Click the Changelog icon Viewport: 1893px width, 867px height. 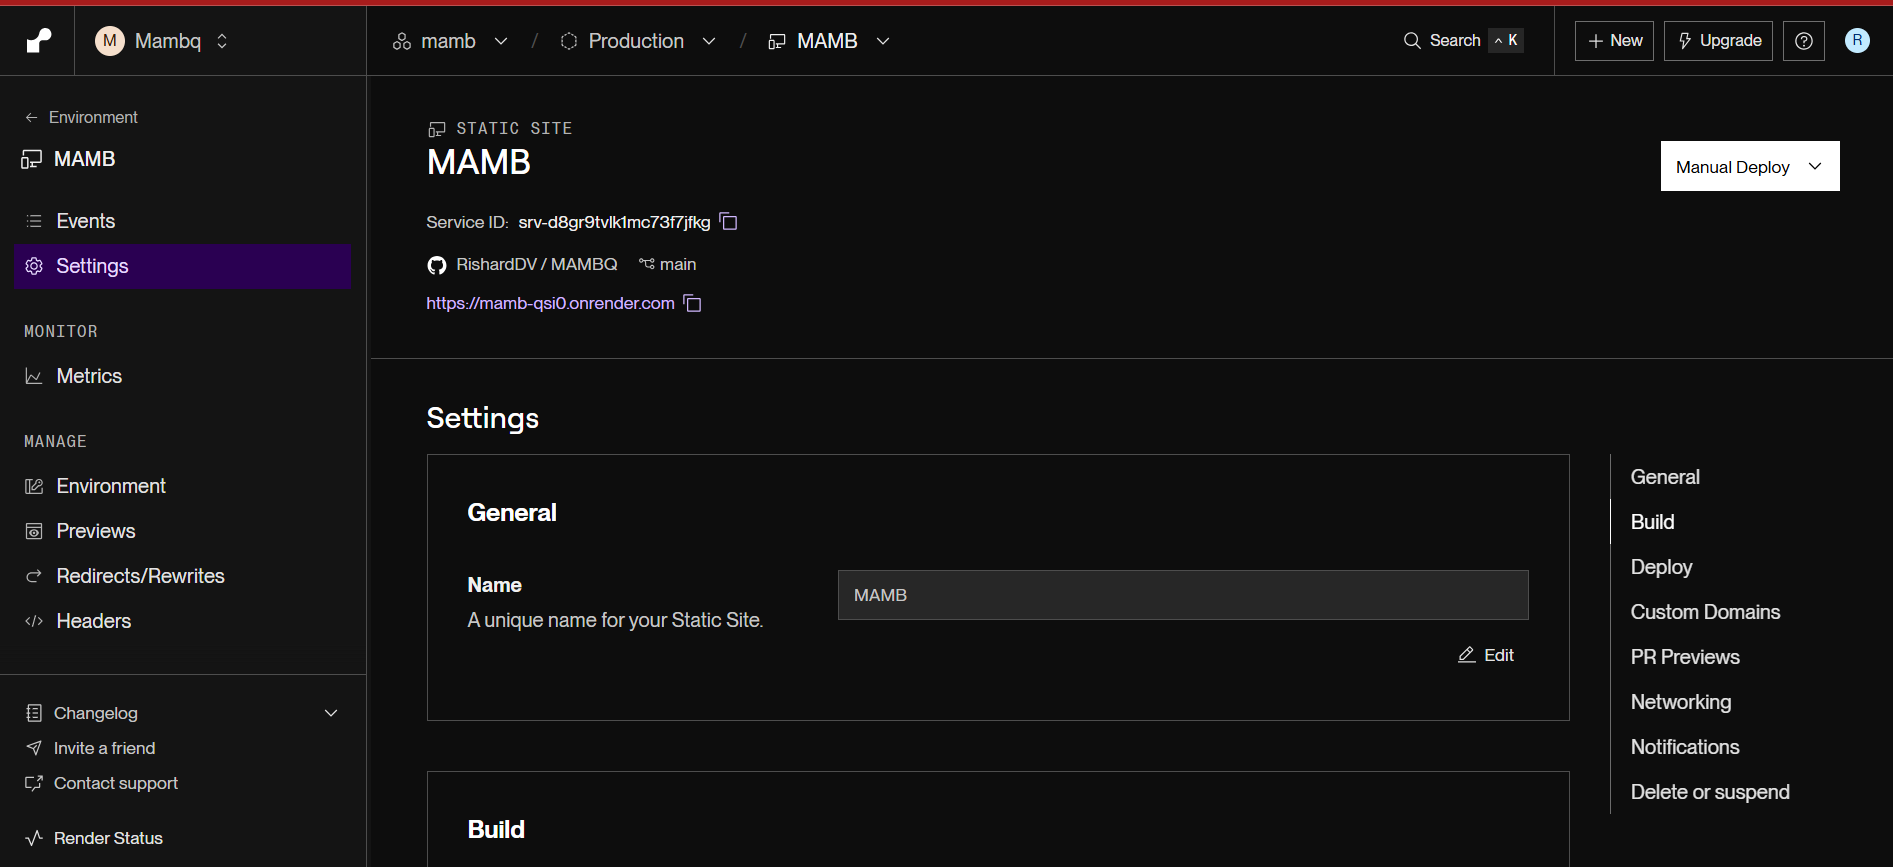click(34, 713)
